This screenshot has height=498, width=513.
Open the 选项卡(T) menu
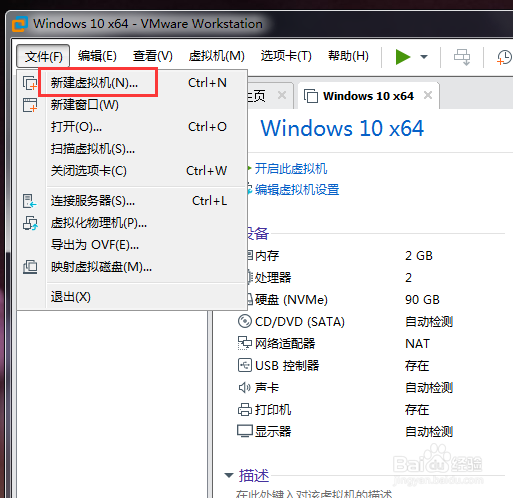pyautogui.click(x=286, y=56)
